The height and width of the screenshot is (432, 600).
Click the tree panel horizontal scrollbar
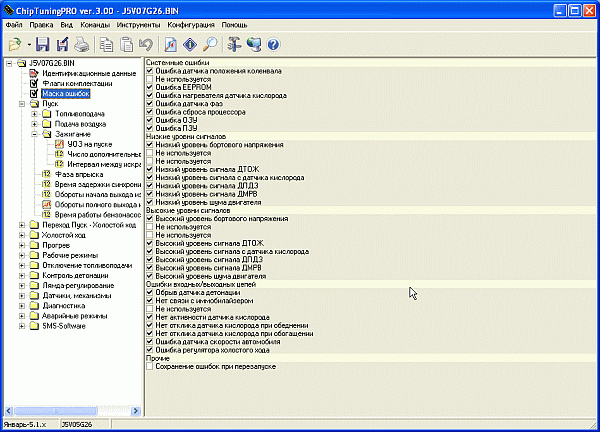(70, 410)
